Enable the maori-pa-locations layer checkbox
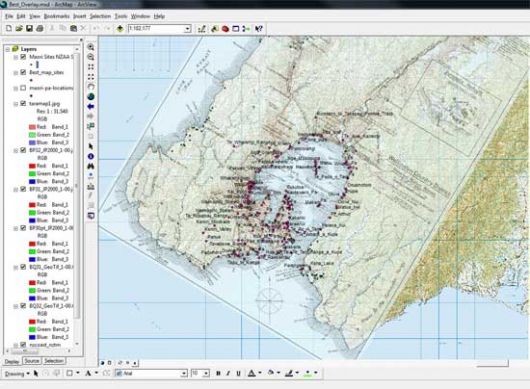Screen dimensions: 530x389 pos(23,88)
